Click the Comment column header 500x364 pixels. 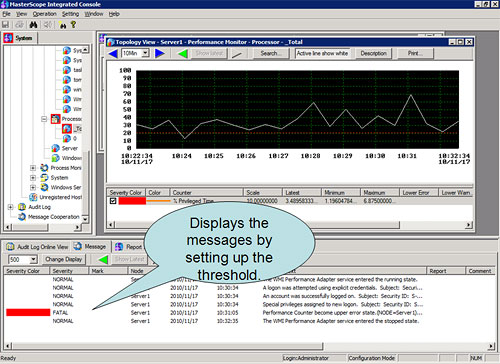click(480, 271)
